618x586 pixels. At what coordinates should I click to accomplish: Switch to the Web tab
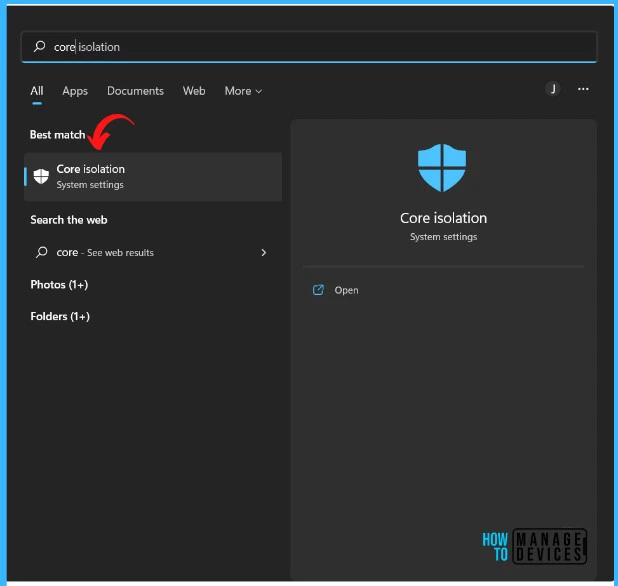point(194,91)
